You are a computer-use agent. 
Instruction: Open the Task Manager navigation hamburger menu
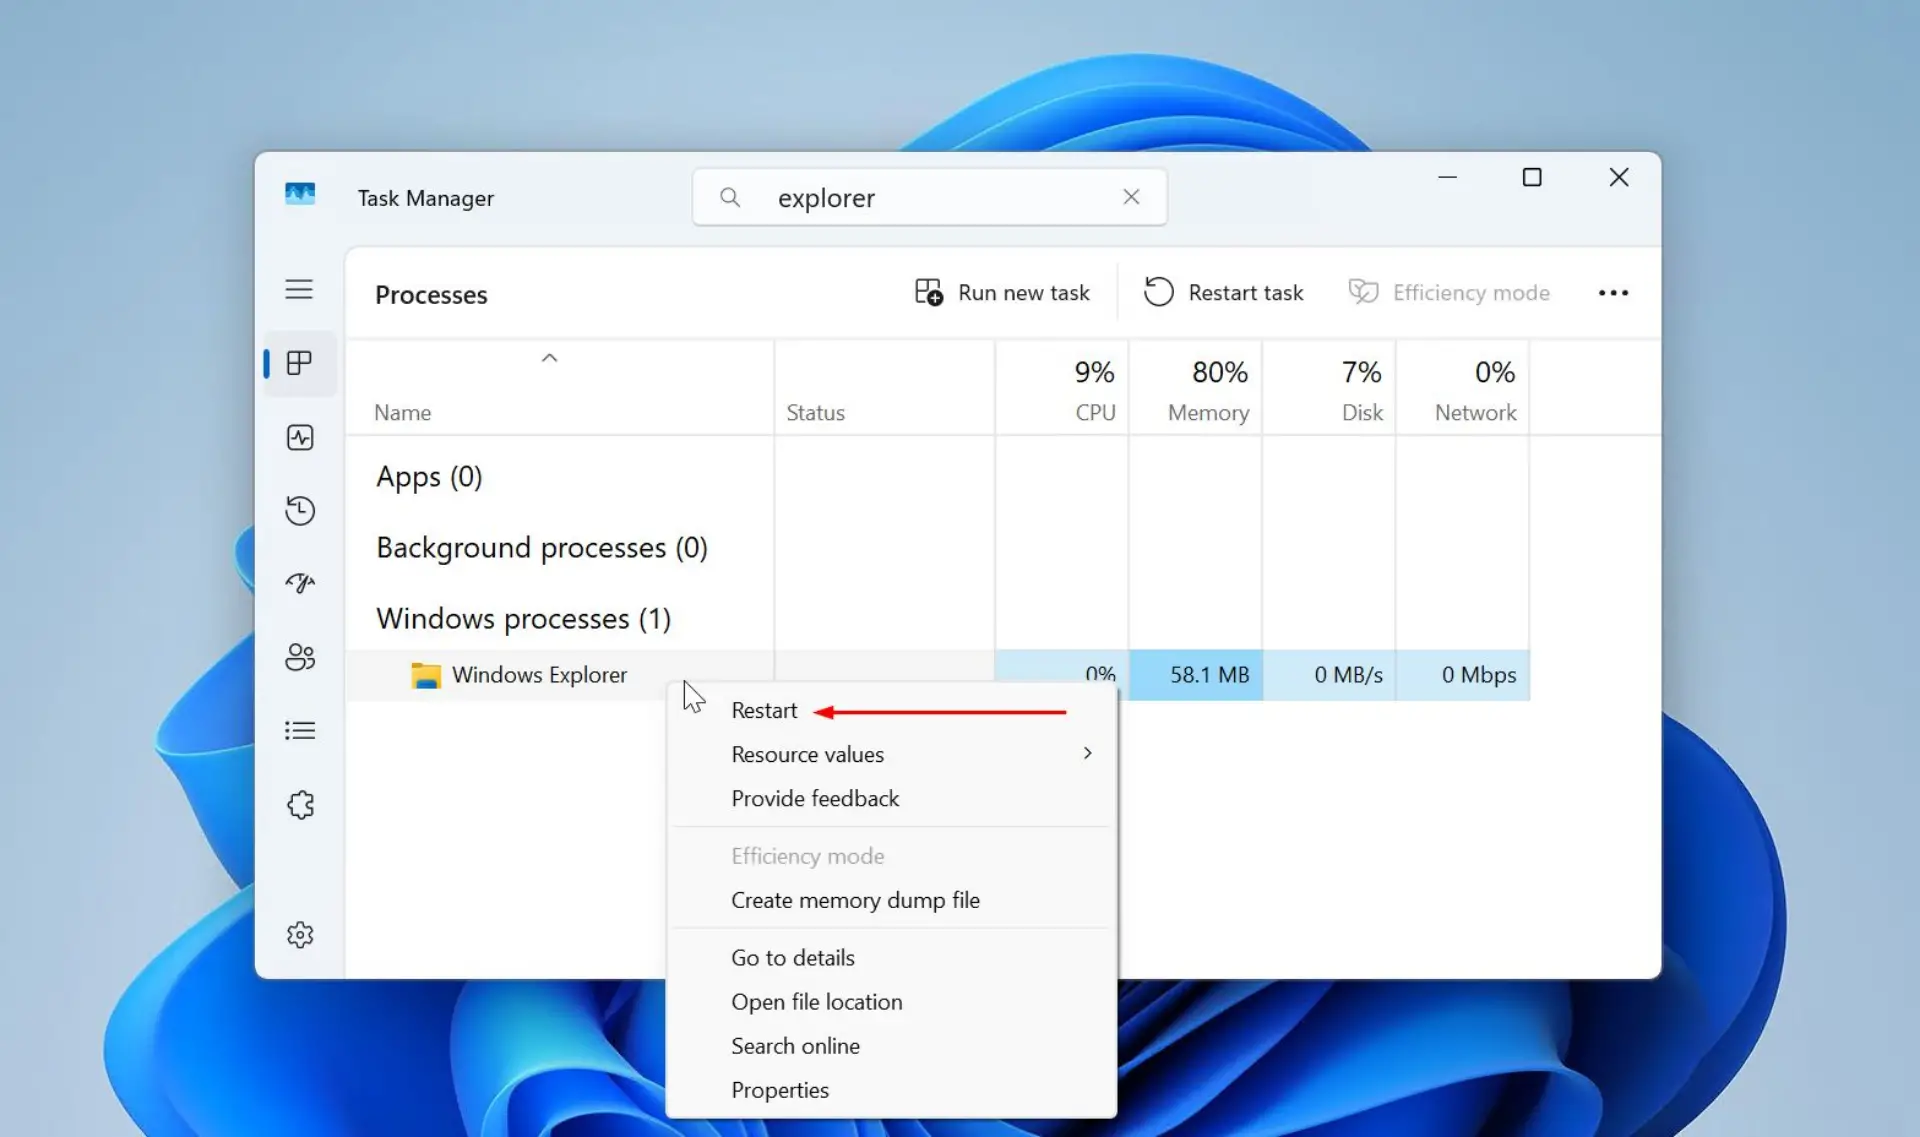click(x=299, y=290)
